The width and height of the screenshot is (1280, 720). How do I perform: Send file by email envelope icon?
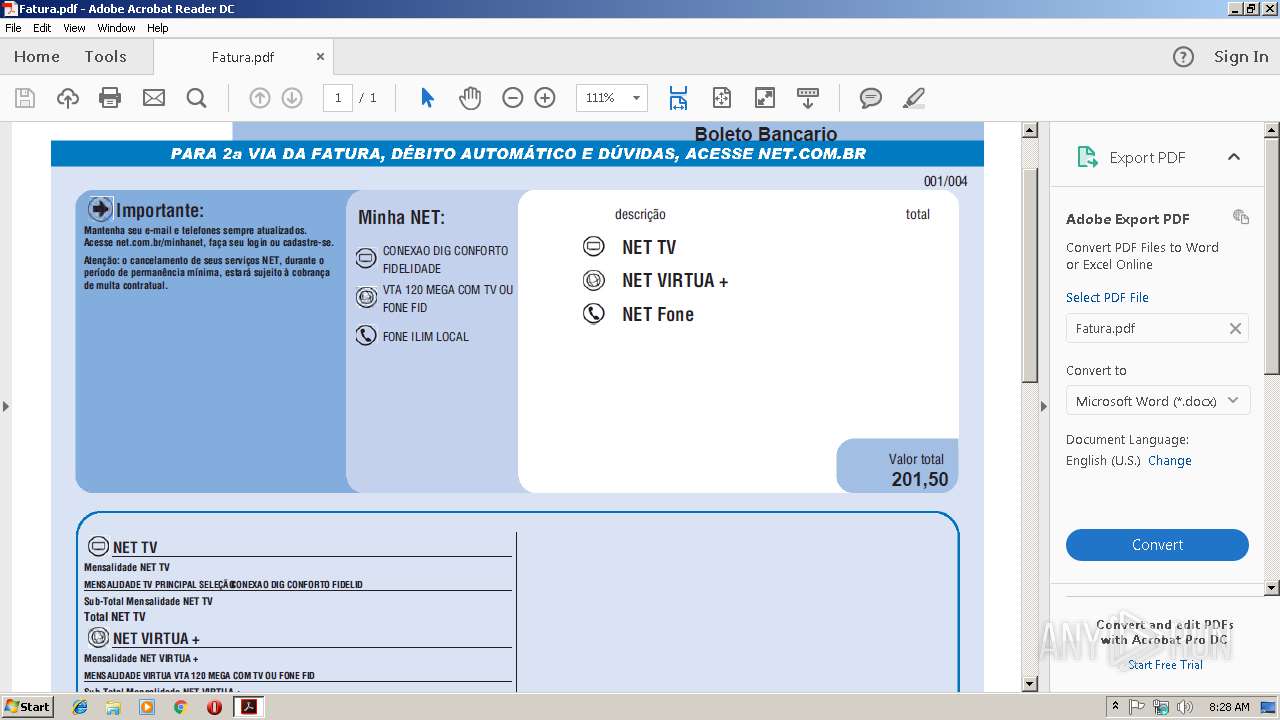coord(153,98)
